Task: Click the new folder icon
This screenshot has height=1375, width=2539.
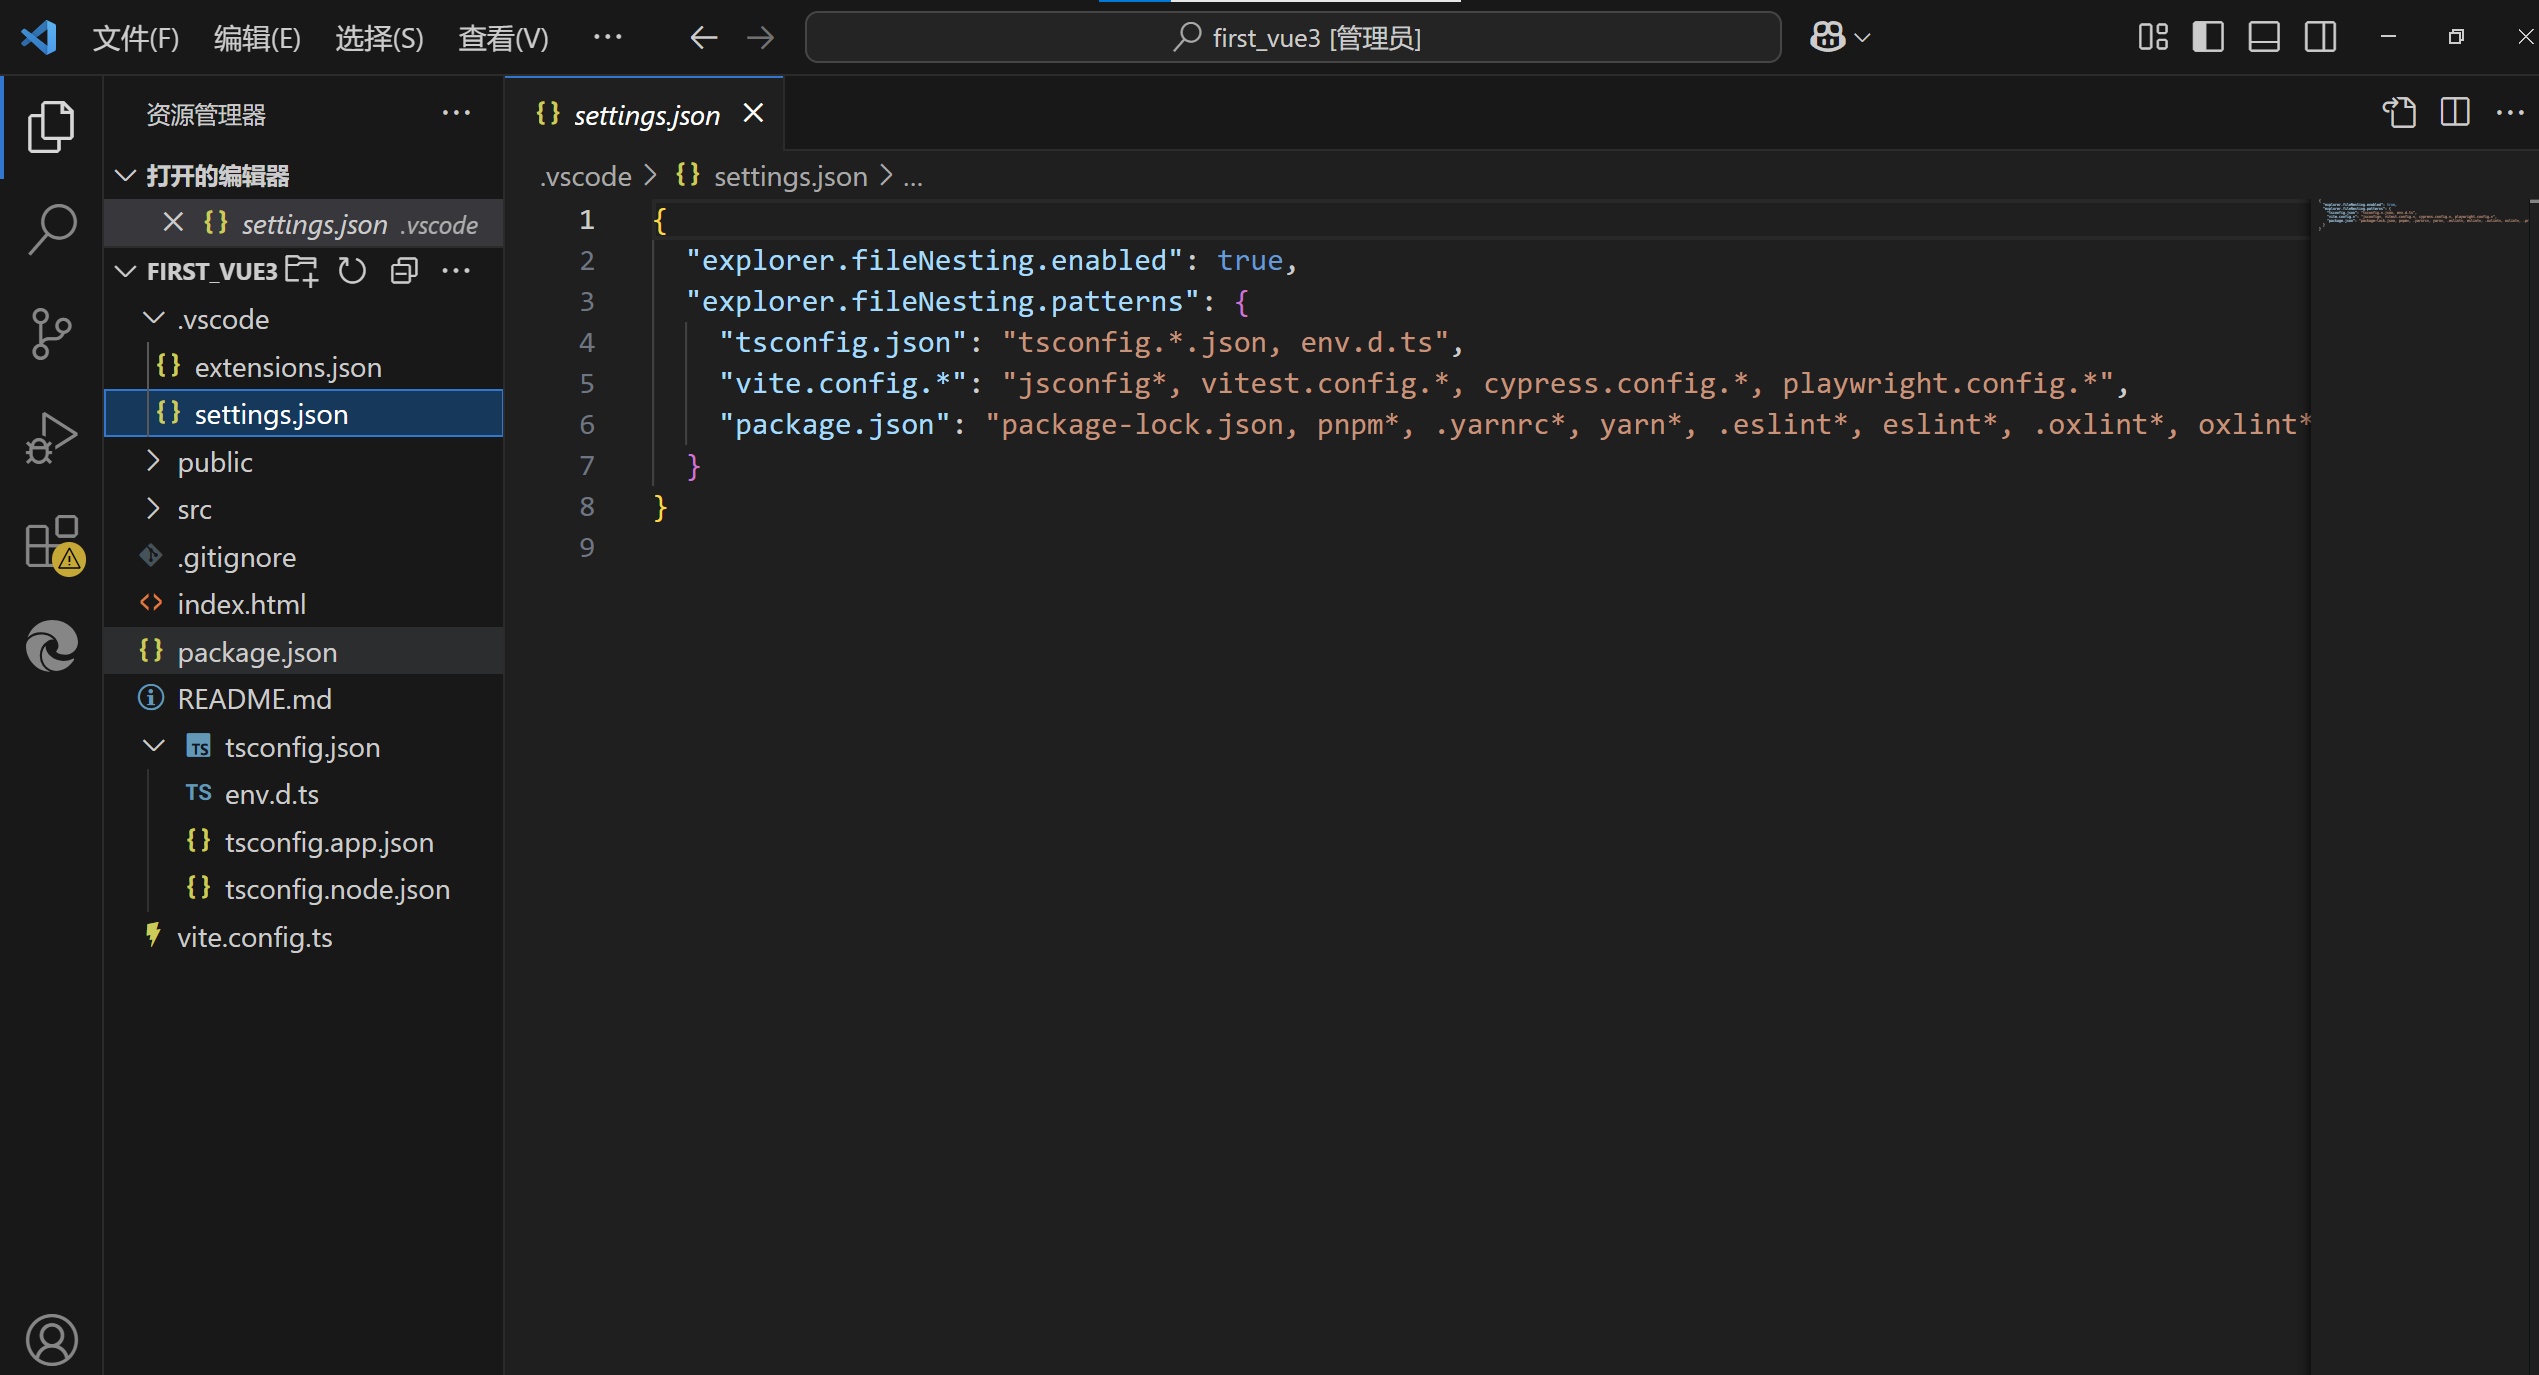Action: click(301, 271)
